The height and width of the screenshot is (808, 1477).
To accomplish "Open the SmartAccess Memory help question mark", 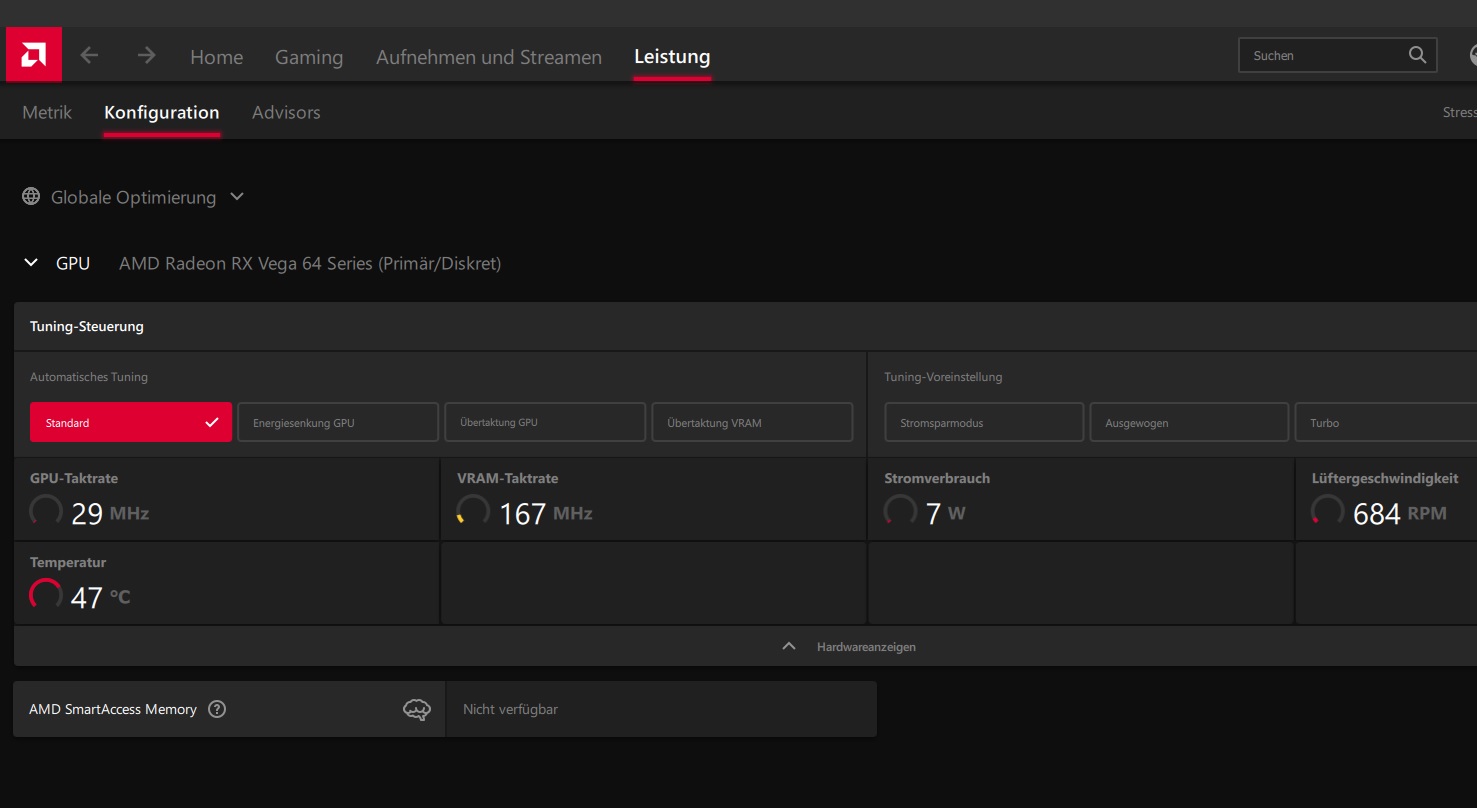I will (x=217, y=709).
